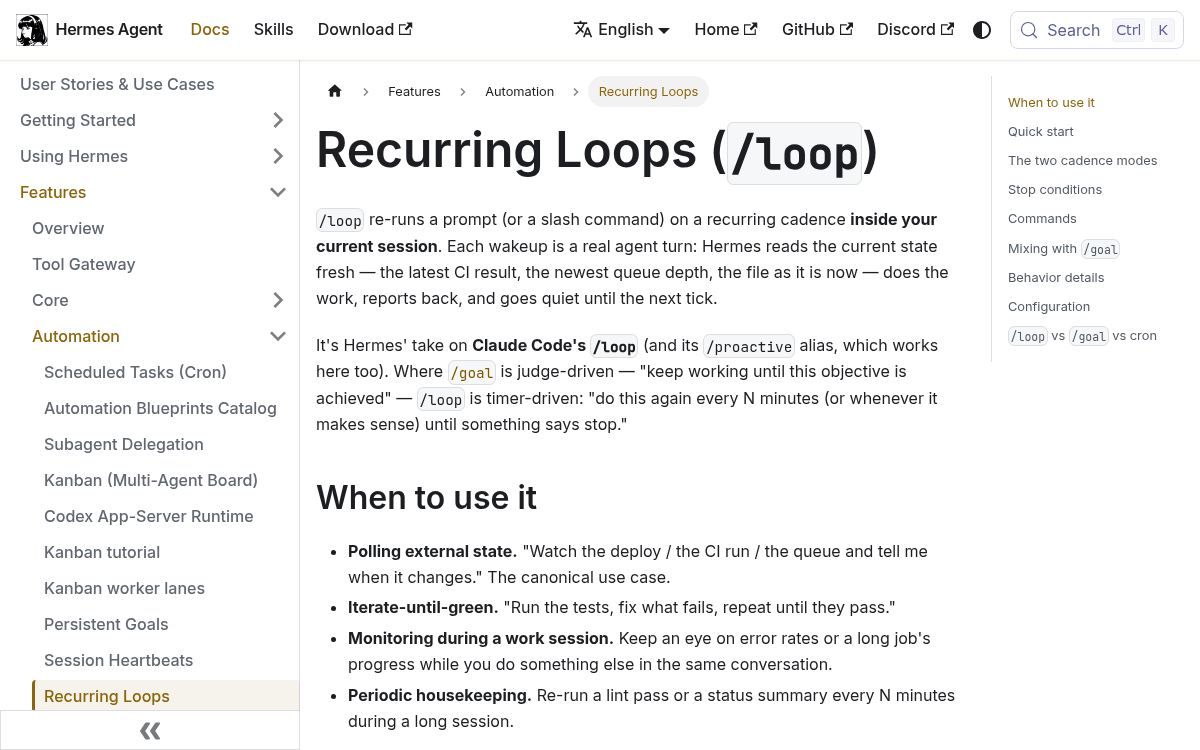The image size is (1200, 750).
Task: Toggle dark and light mode
Action: click(x=982, y=30)
